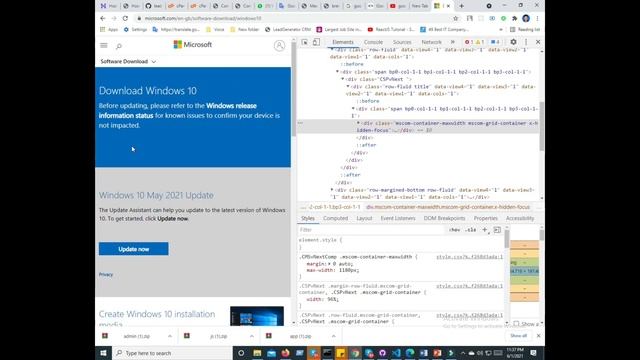The width and height of the screenshot is (640, 360).
Task: Expand the "row-margined-bottom row-fluid" div
Action: tap(332, 190)
